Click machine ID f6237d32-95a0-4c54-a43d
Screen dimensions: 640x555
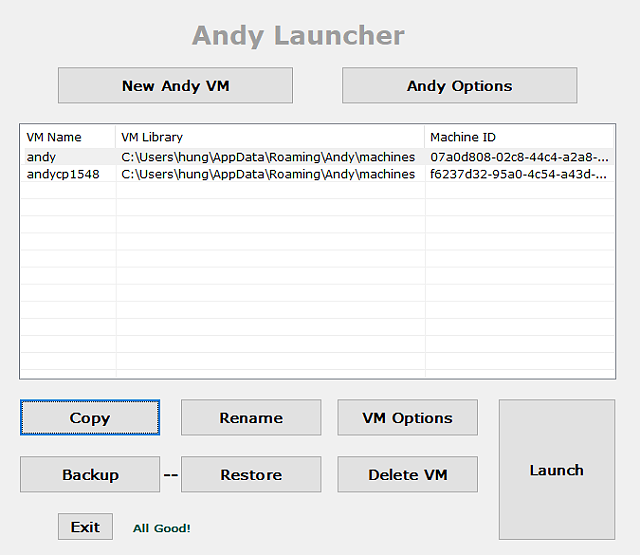click(x=518, y=174)
